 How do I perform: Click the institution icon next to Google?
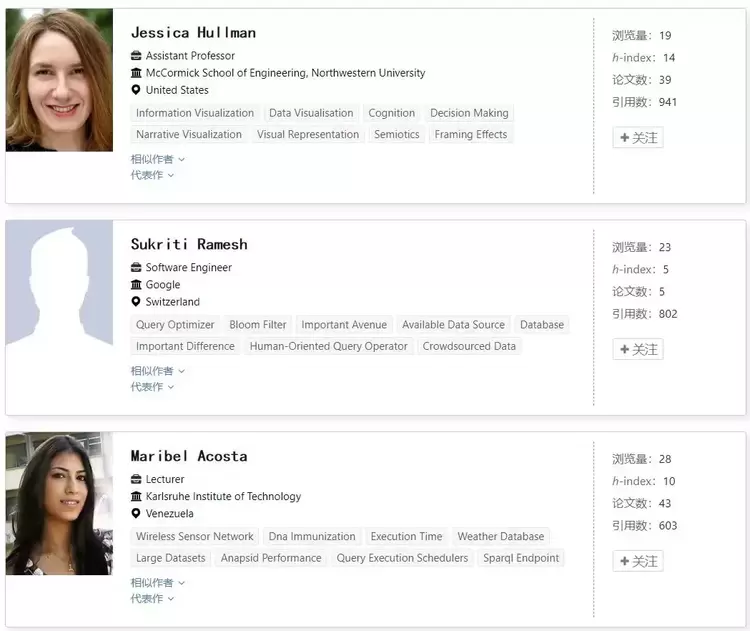click(136, 285)
